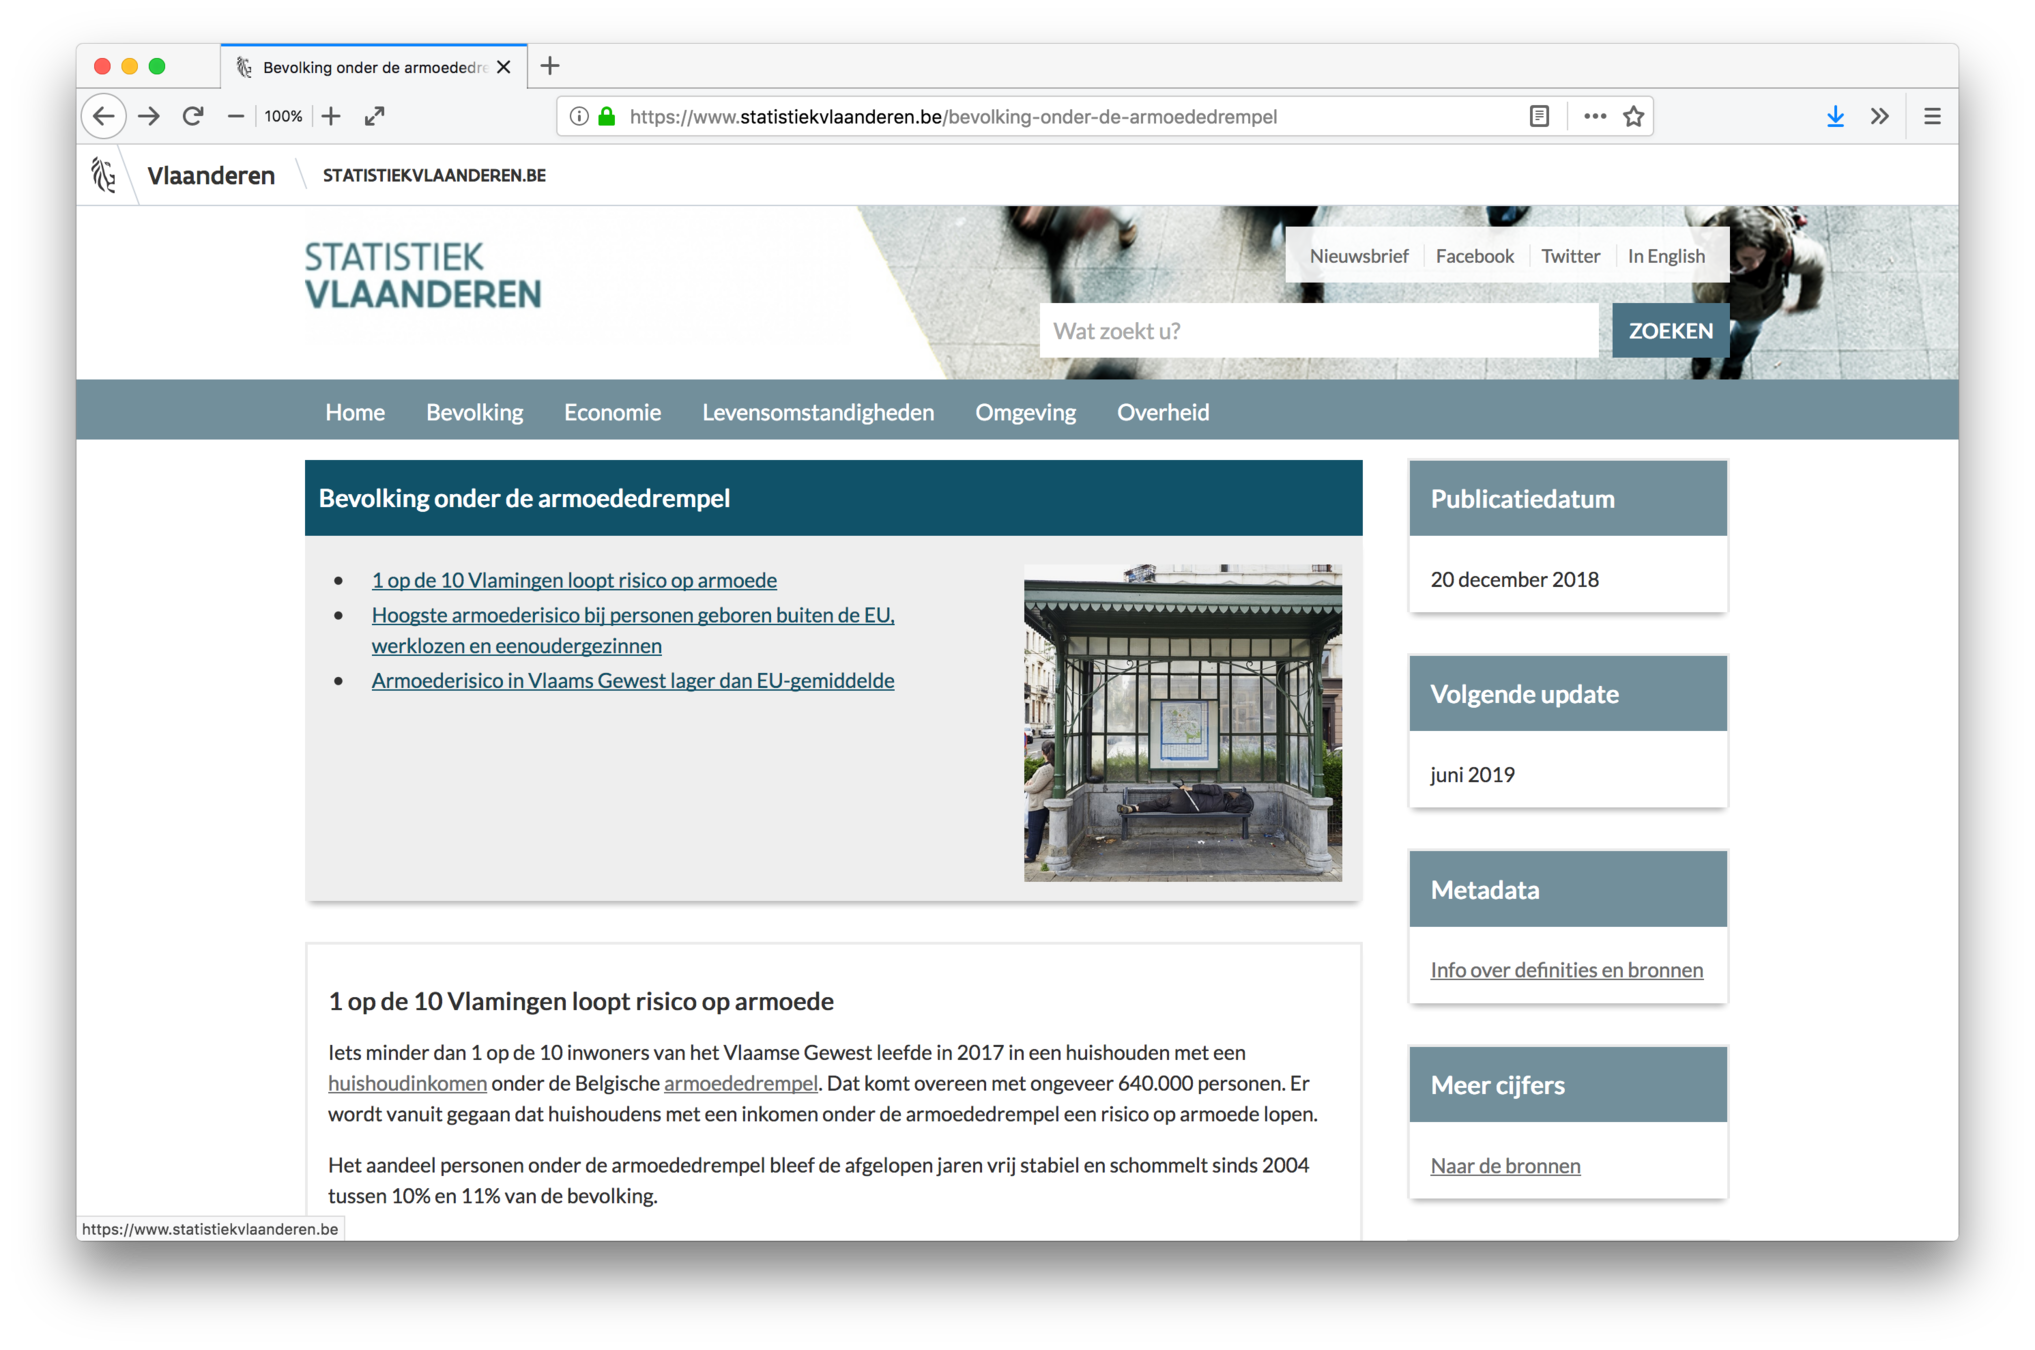Show site info icon in the address bar
The width and height of the screenshot is (2035, 1350).
tap(579, 116)
